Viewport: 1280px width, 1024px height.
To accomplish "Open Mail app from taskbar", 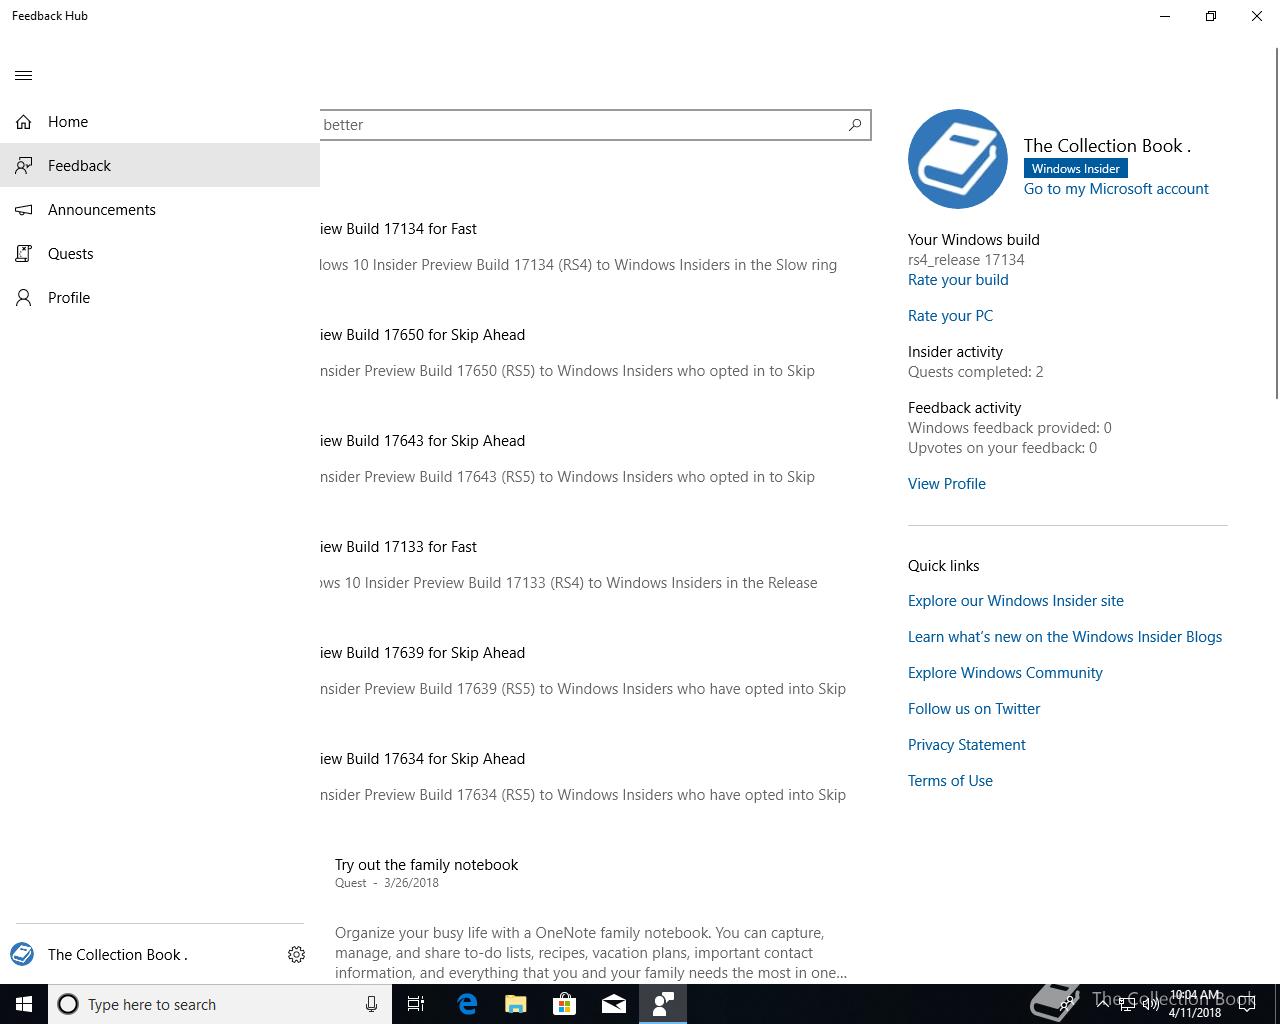I will [613, 1004].
